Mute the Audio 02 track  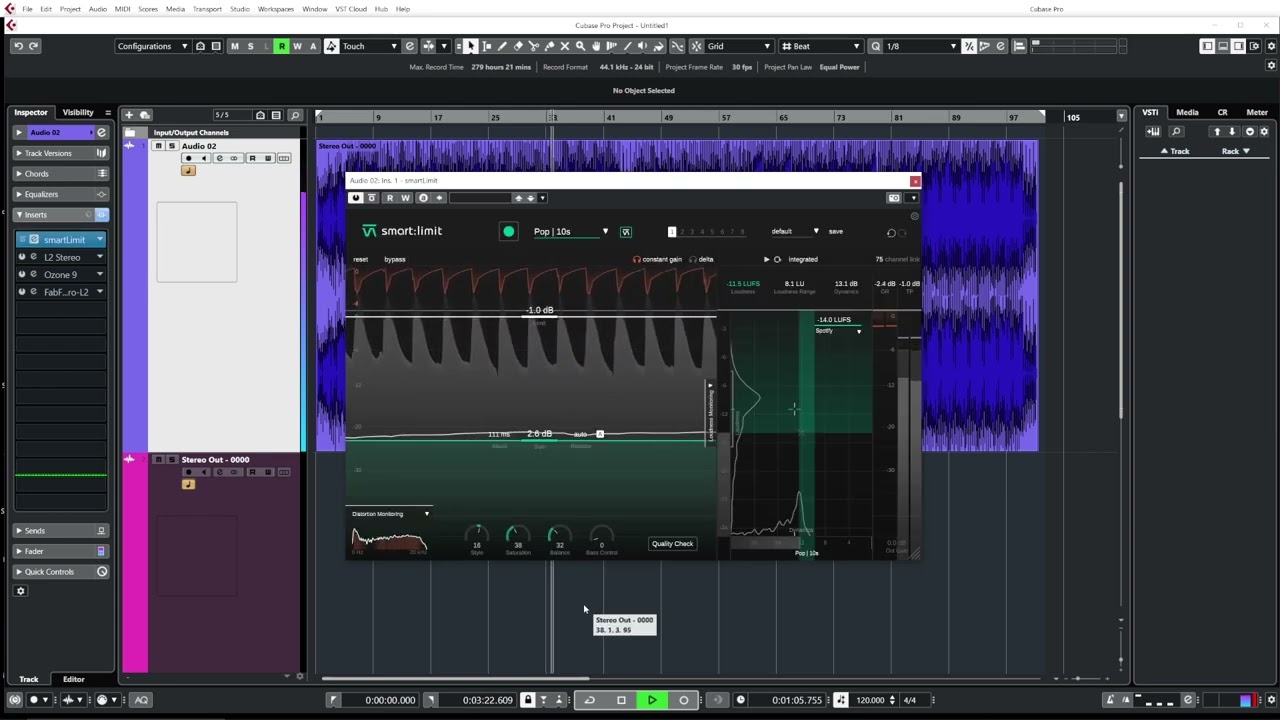click(158, 146)
